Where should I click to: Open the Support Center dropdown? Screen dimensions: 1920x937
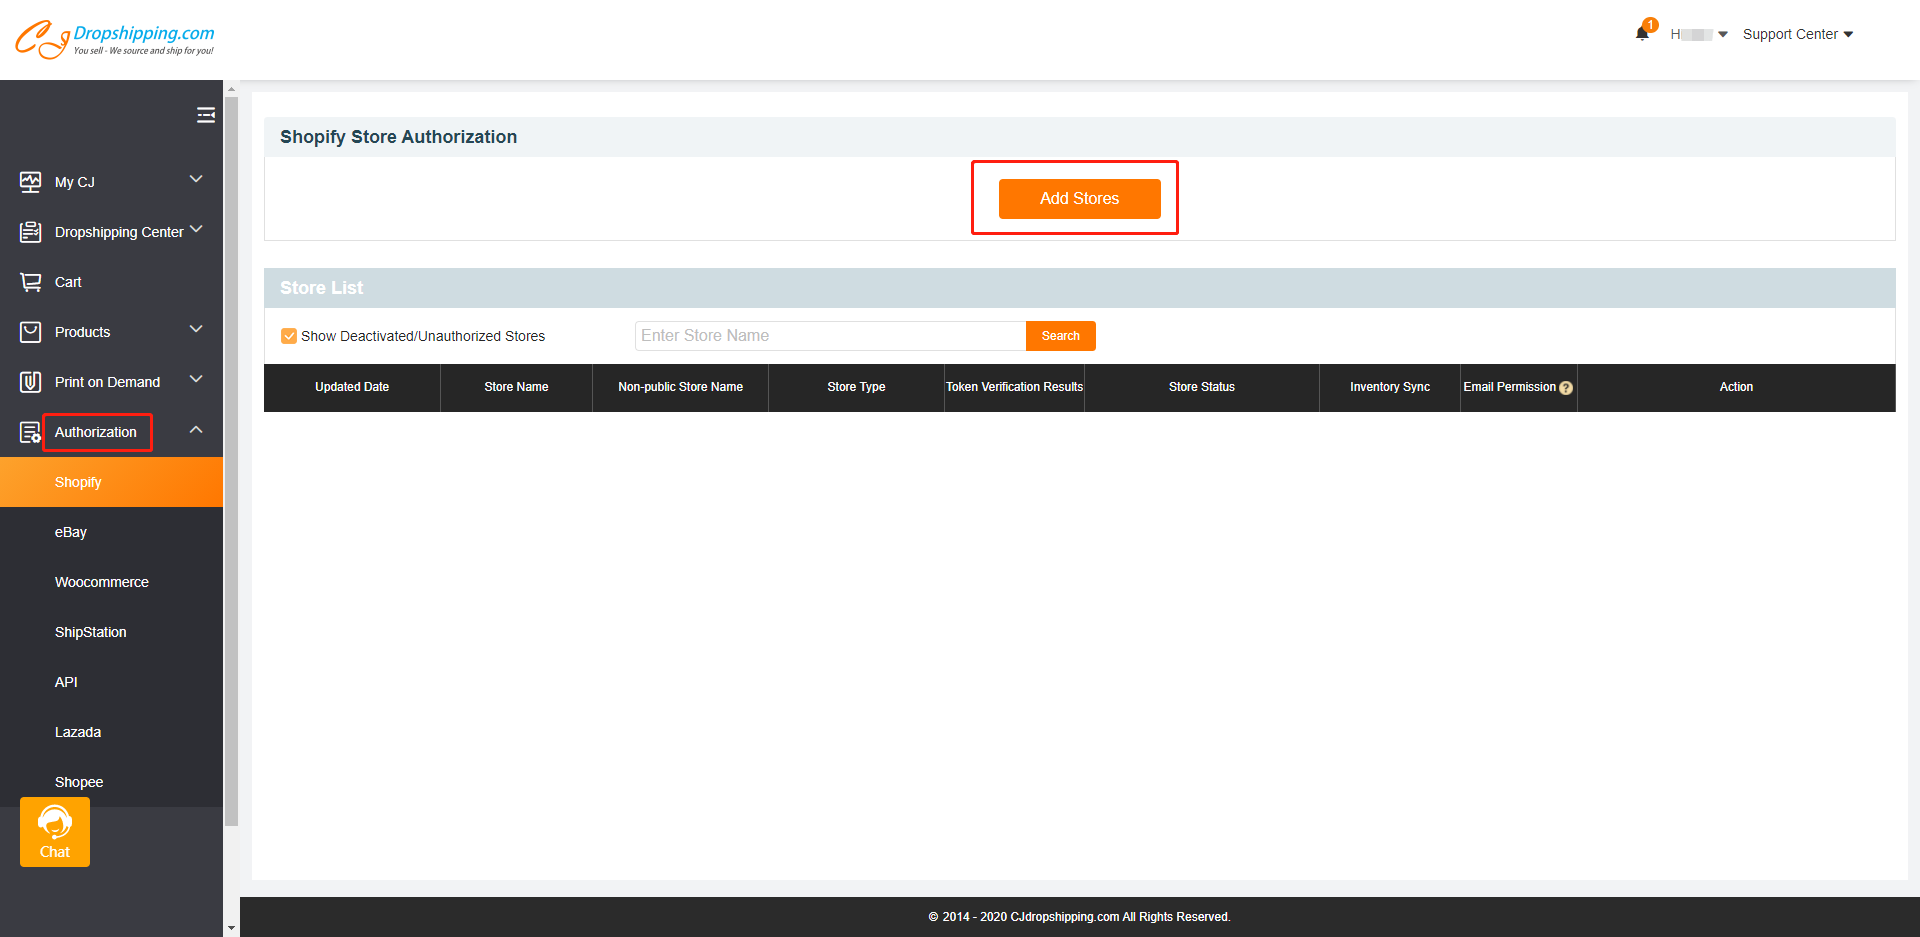point(1797,34)
